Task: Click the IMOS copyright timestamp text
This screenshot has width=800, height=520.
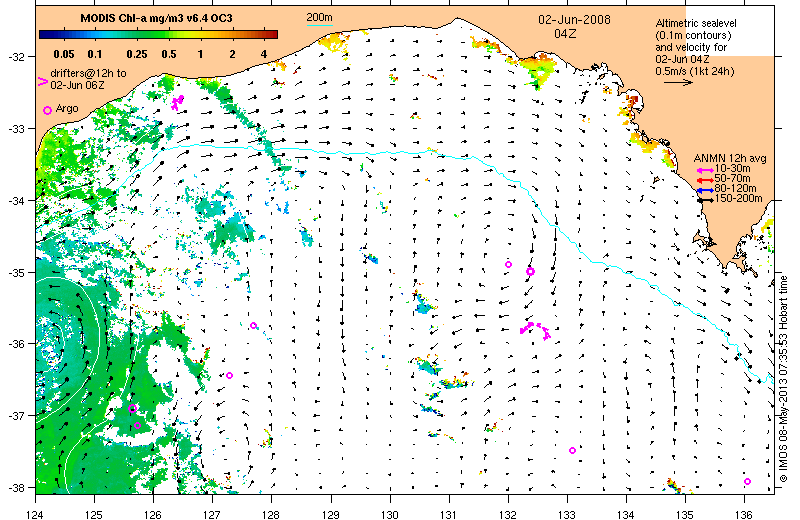Action: point(784,379)
